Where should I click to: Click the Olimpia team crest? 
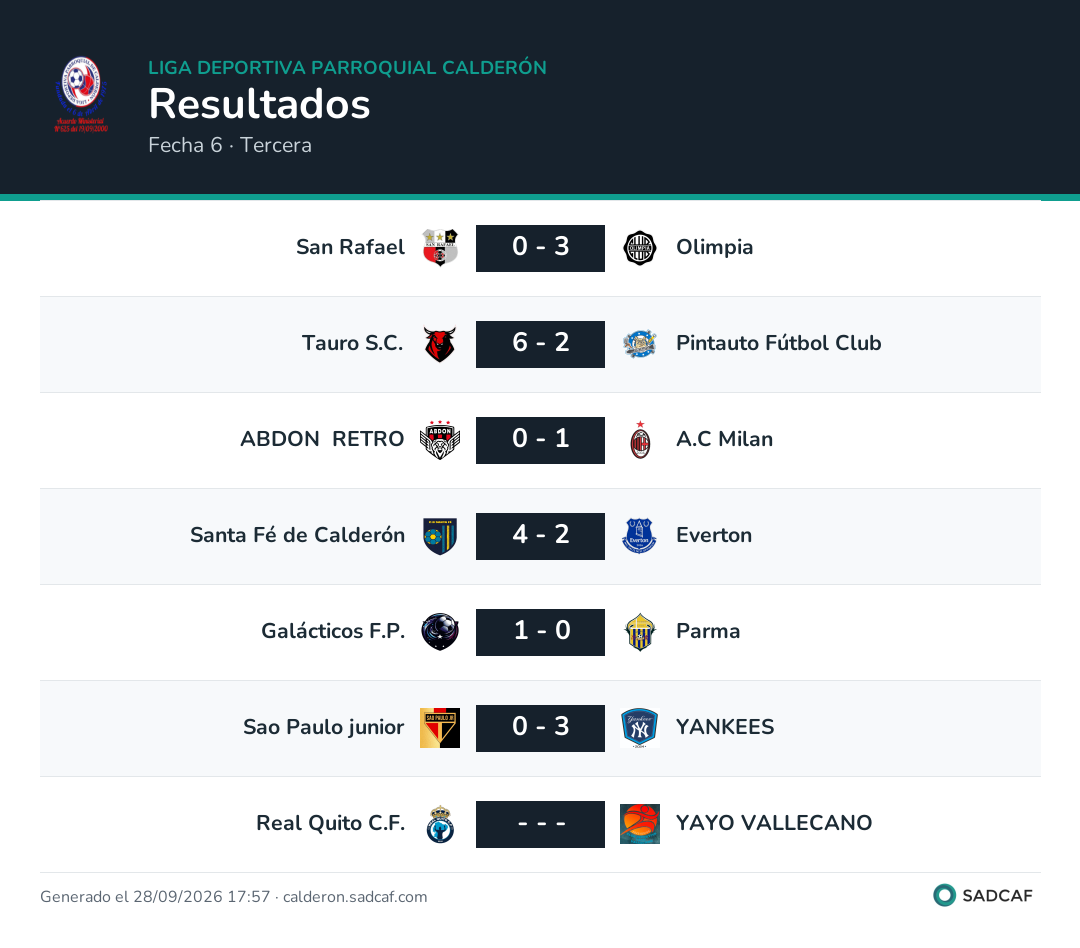pos(640,248)
